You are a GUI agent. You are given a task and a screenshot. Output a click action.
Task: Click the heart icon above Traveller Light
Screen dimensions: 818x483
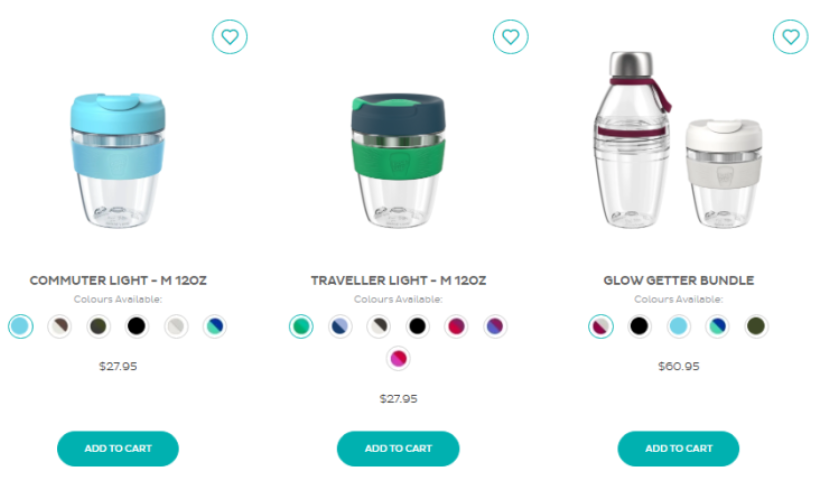tap(510, 37)
